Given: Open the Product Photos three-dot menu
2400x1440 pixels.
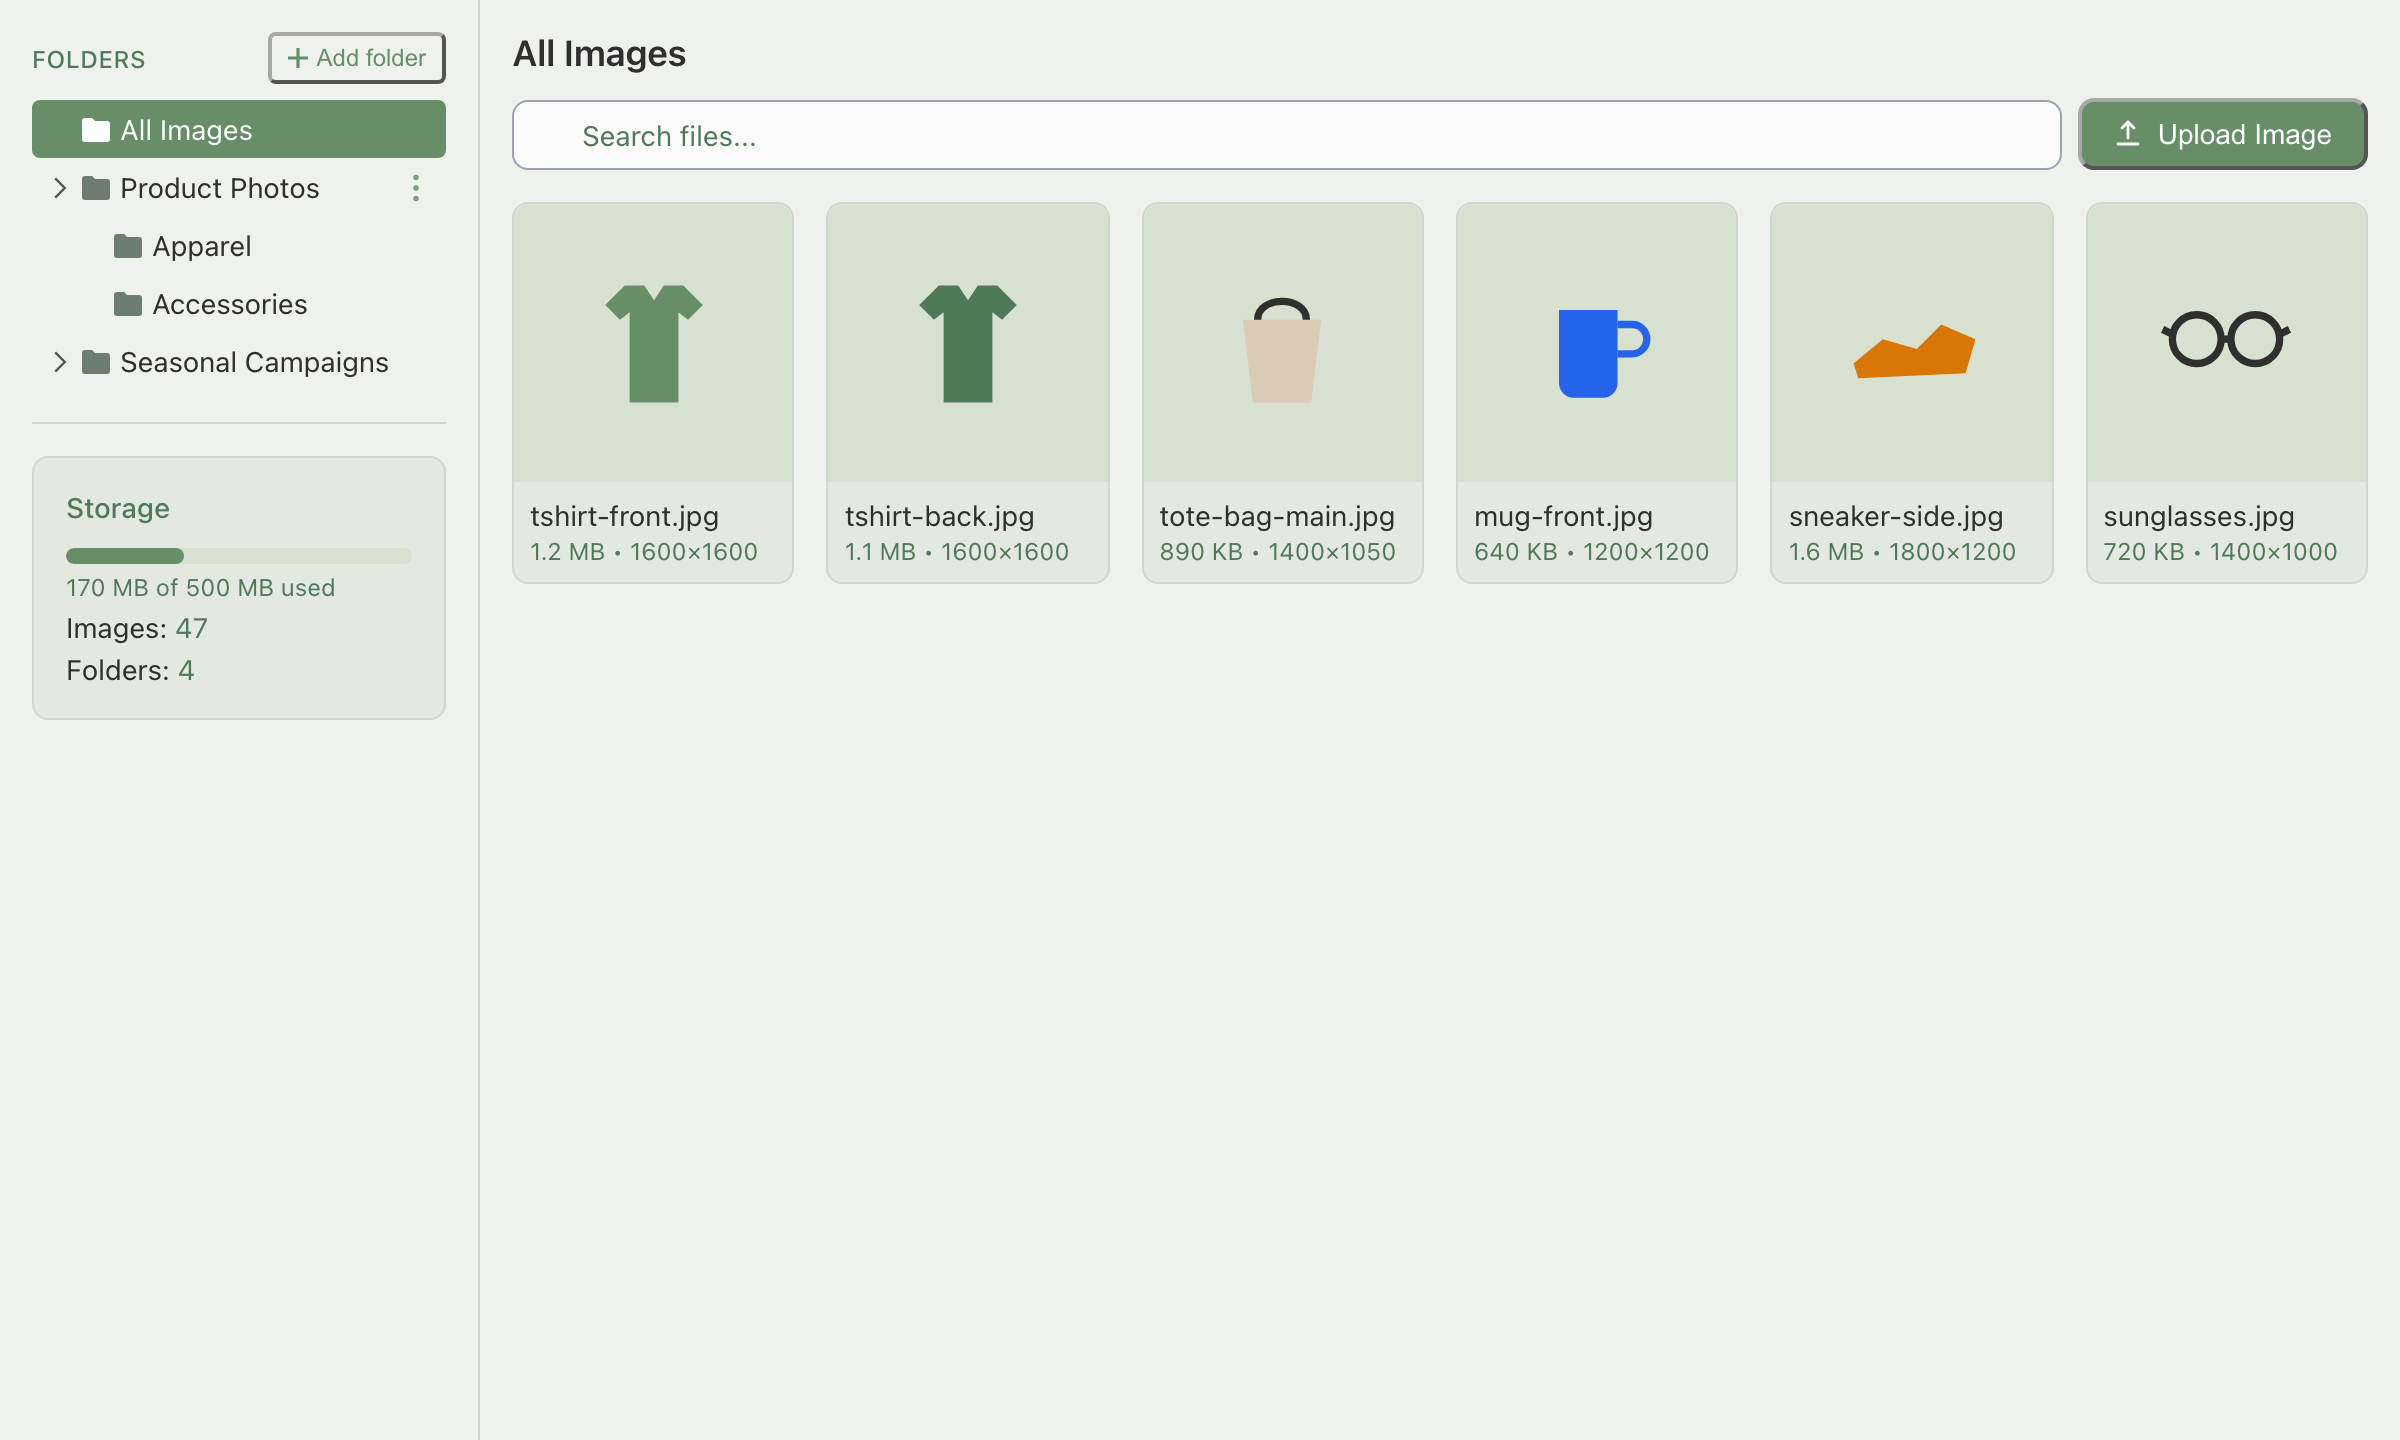Looking at the screenshot, I should click(416, 188).
